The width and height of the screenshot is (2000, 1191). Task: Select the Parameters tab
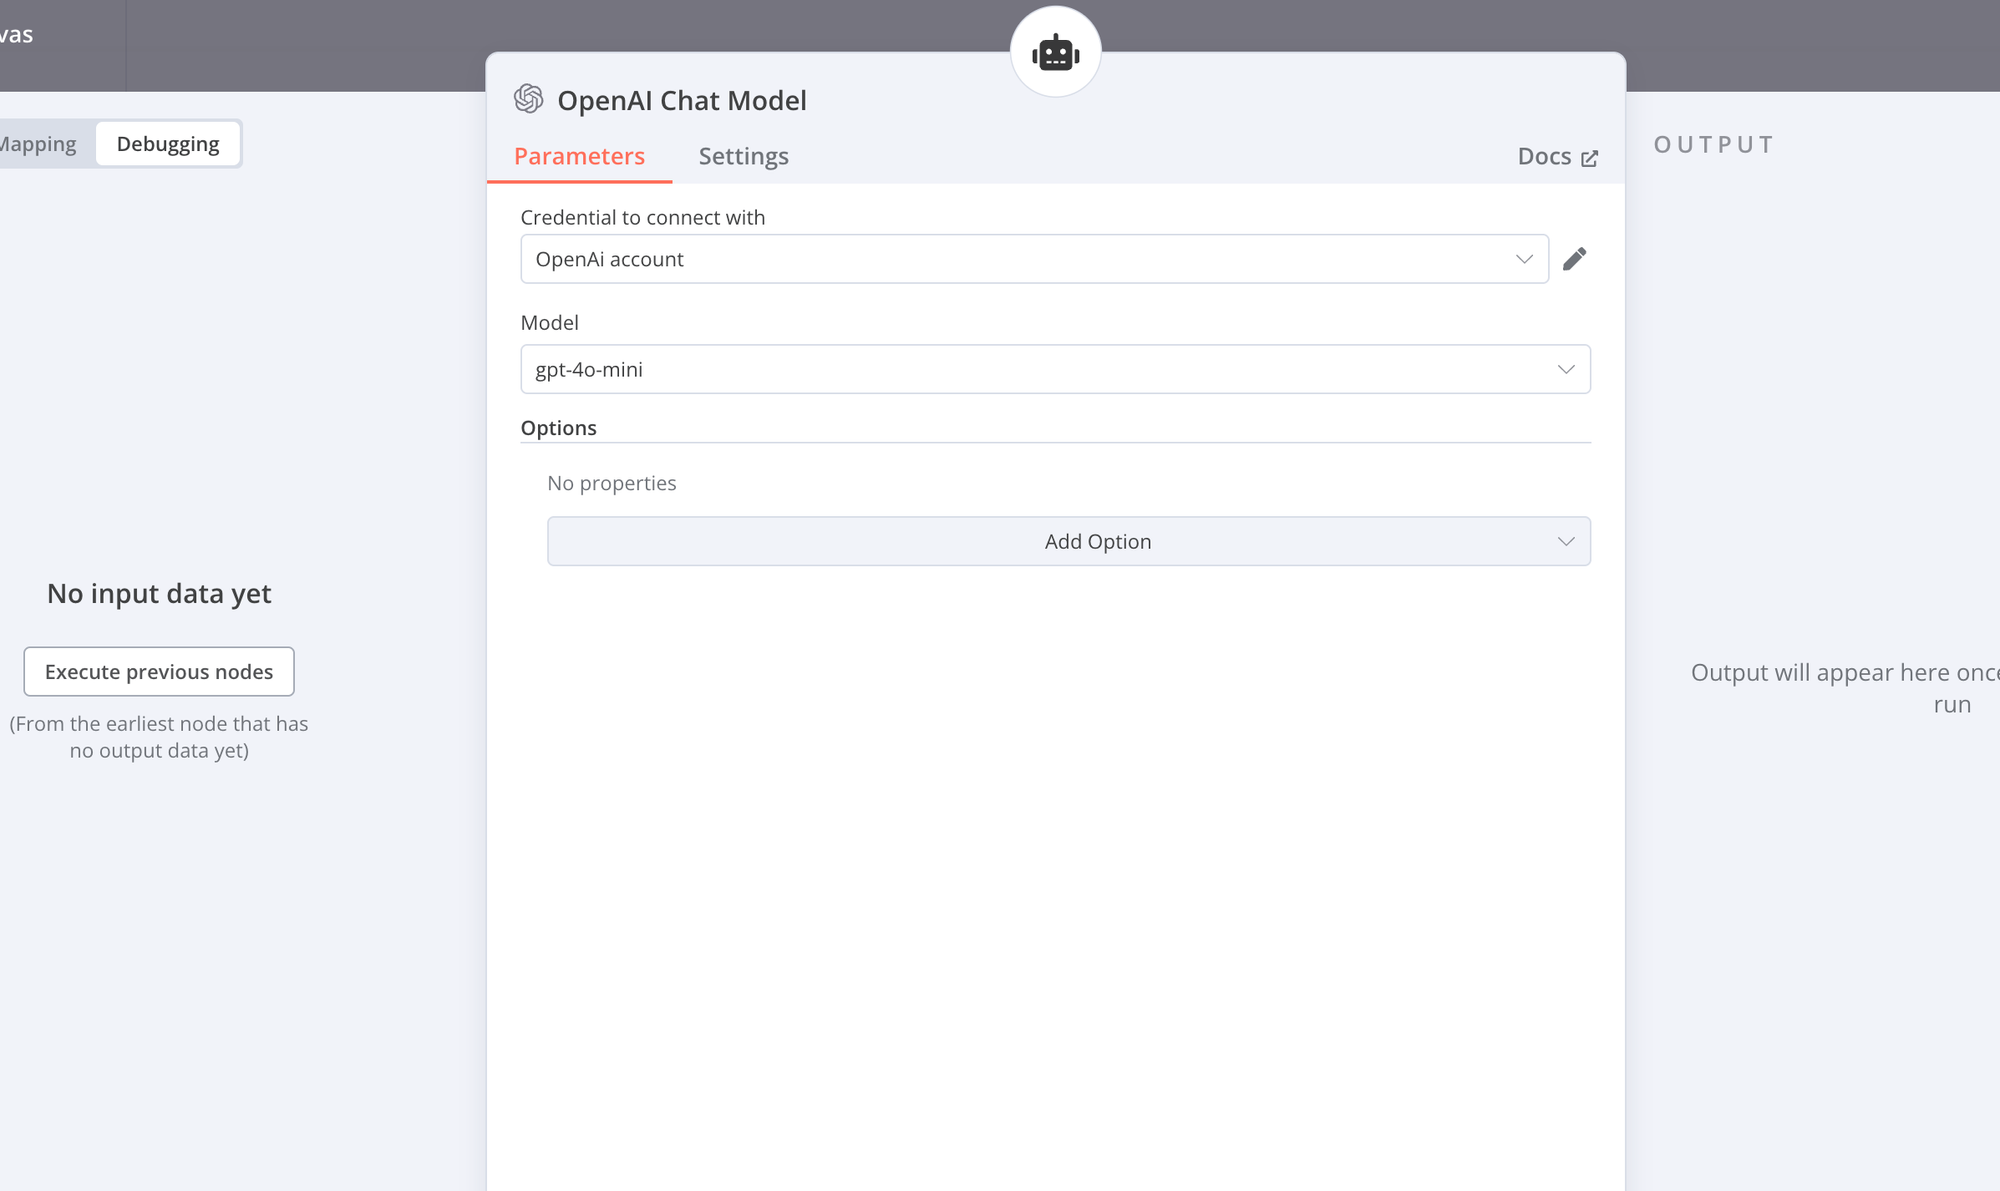579,156
